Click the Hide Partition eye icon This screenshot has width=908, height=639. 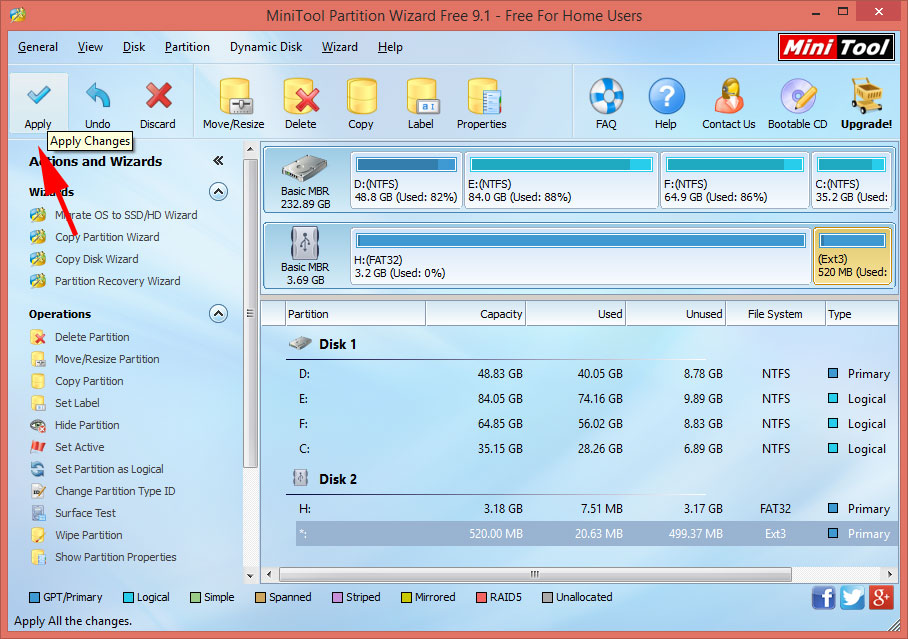coord(38,426)
